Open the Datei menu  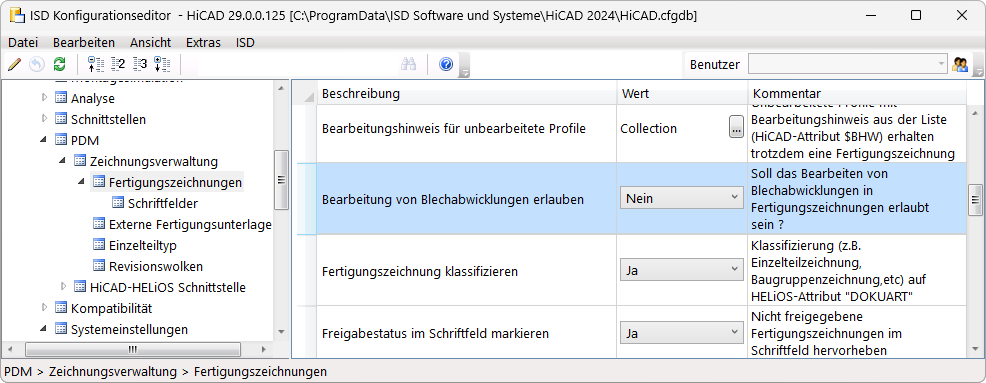[x=23, y=43]
